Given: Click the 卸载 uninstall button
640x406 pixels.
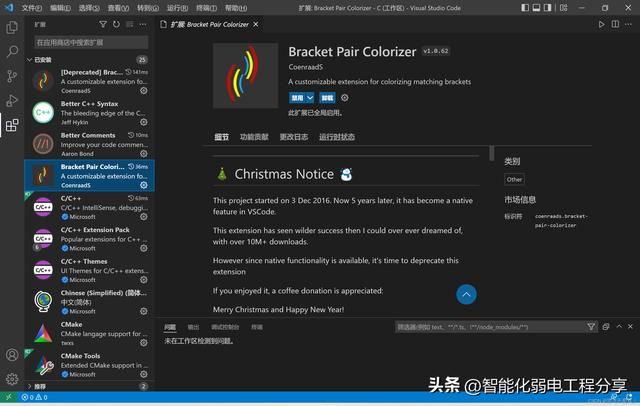Looking at the screenshot, I should coord(327,98).
